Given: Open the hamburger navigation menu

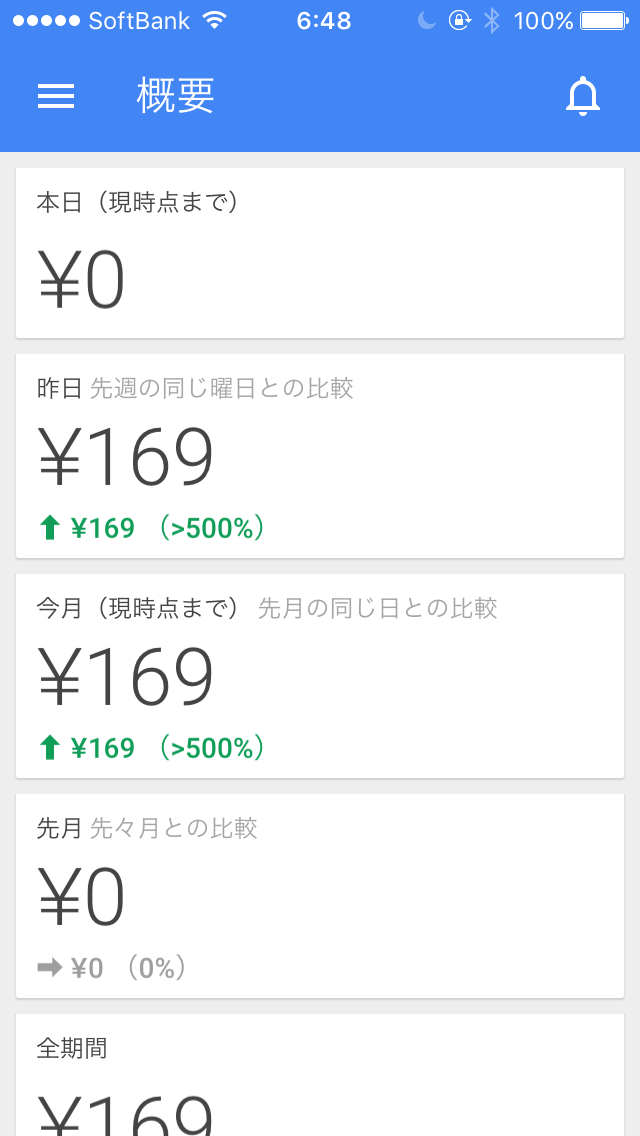Looking at the screenshot, I should pos(56,95).
